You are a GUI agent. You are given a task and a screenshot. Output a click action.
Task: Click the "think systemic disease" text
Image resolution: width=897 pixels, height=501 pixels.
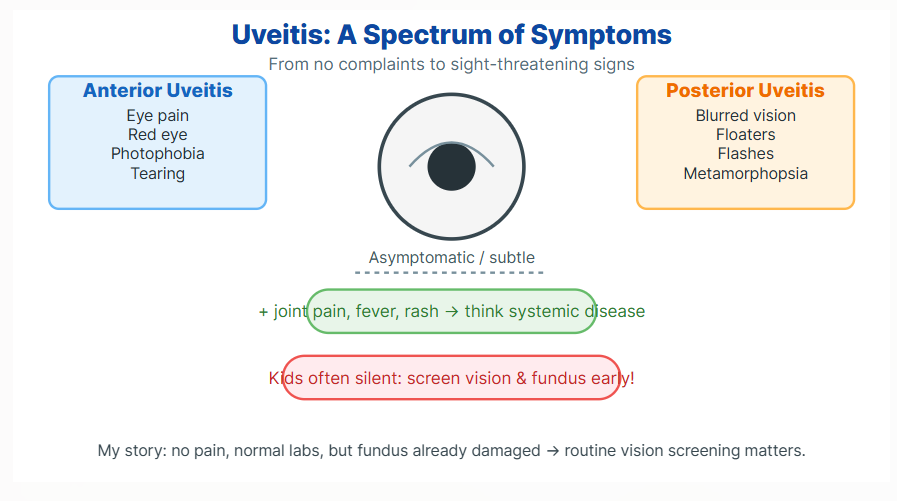tap(554, 311)
